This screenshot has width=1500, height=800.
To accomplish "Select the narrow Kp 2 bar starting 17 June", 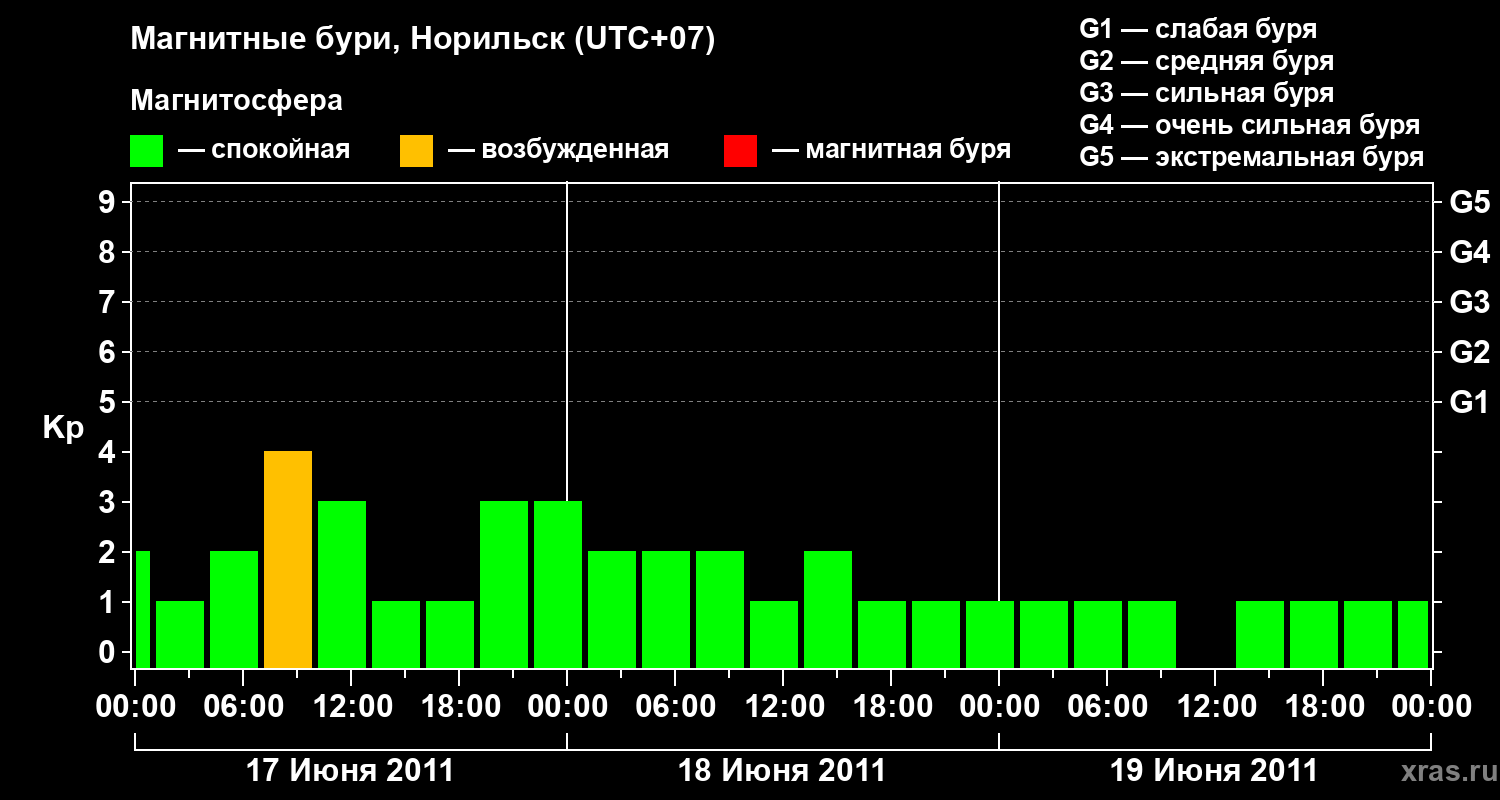I will click(x=142, y=609).
